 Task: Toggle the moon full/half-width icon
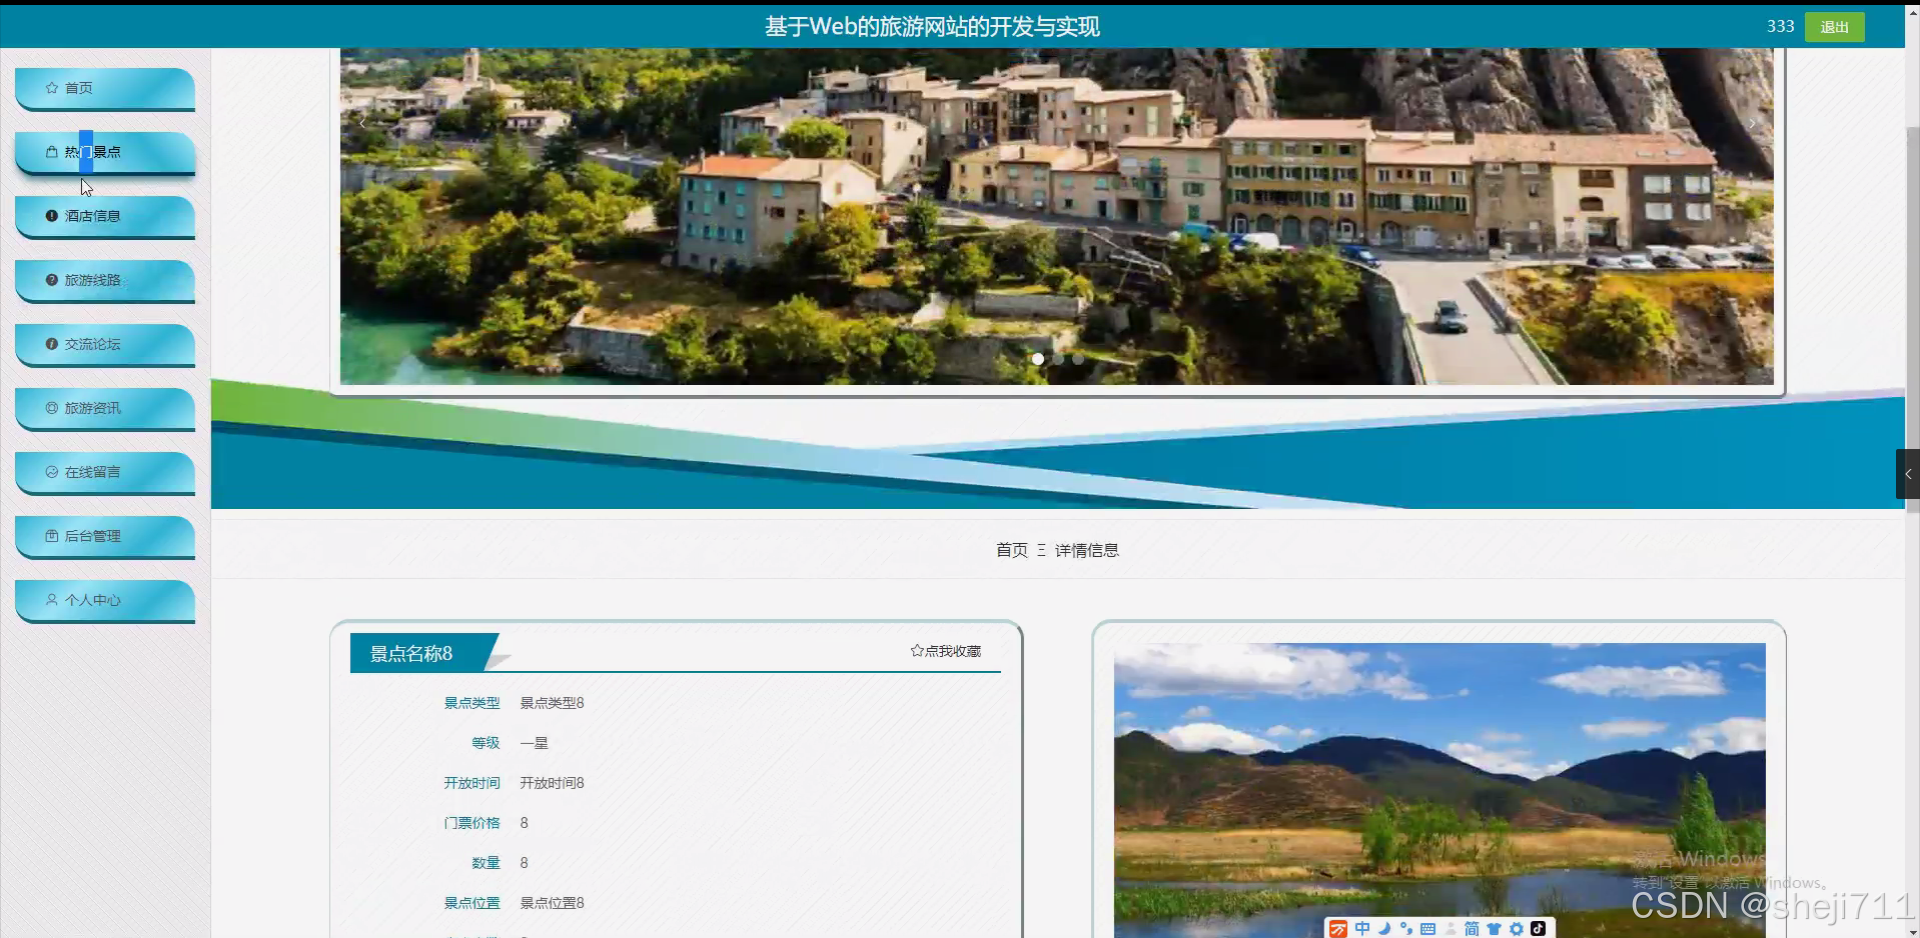coord(1384,928)
